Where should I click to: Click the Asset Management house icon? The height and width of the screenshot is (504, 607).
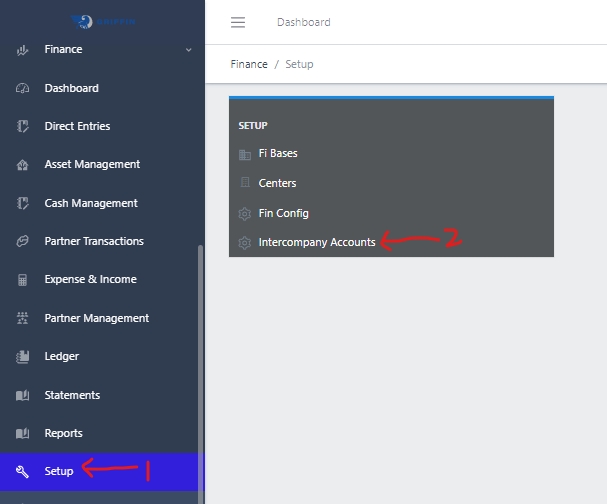[x=22, y=165]
